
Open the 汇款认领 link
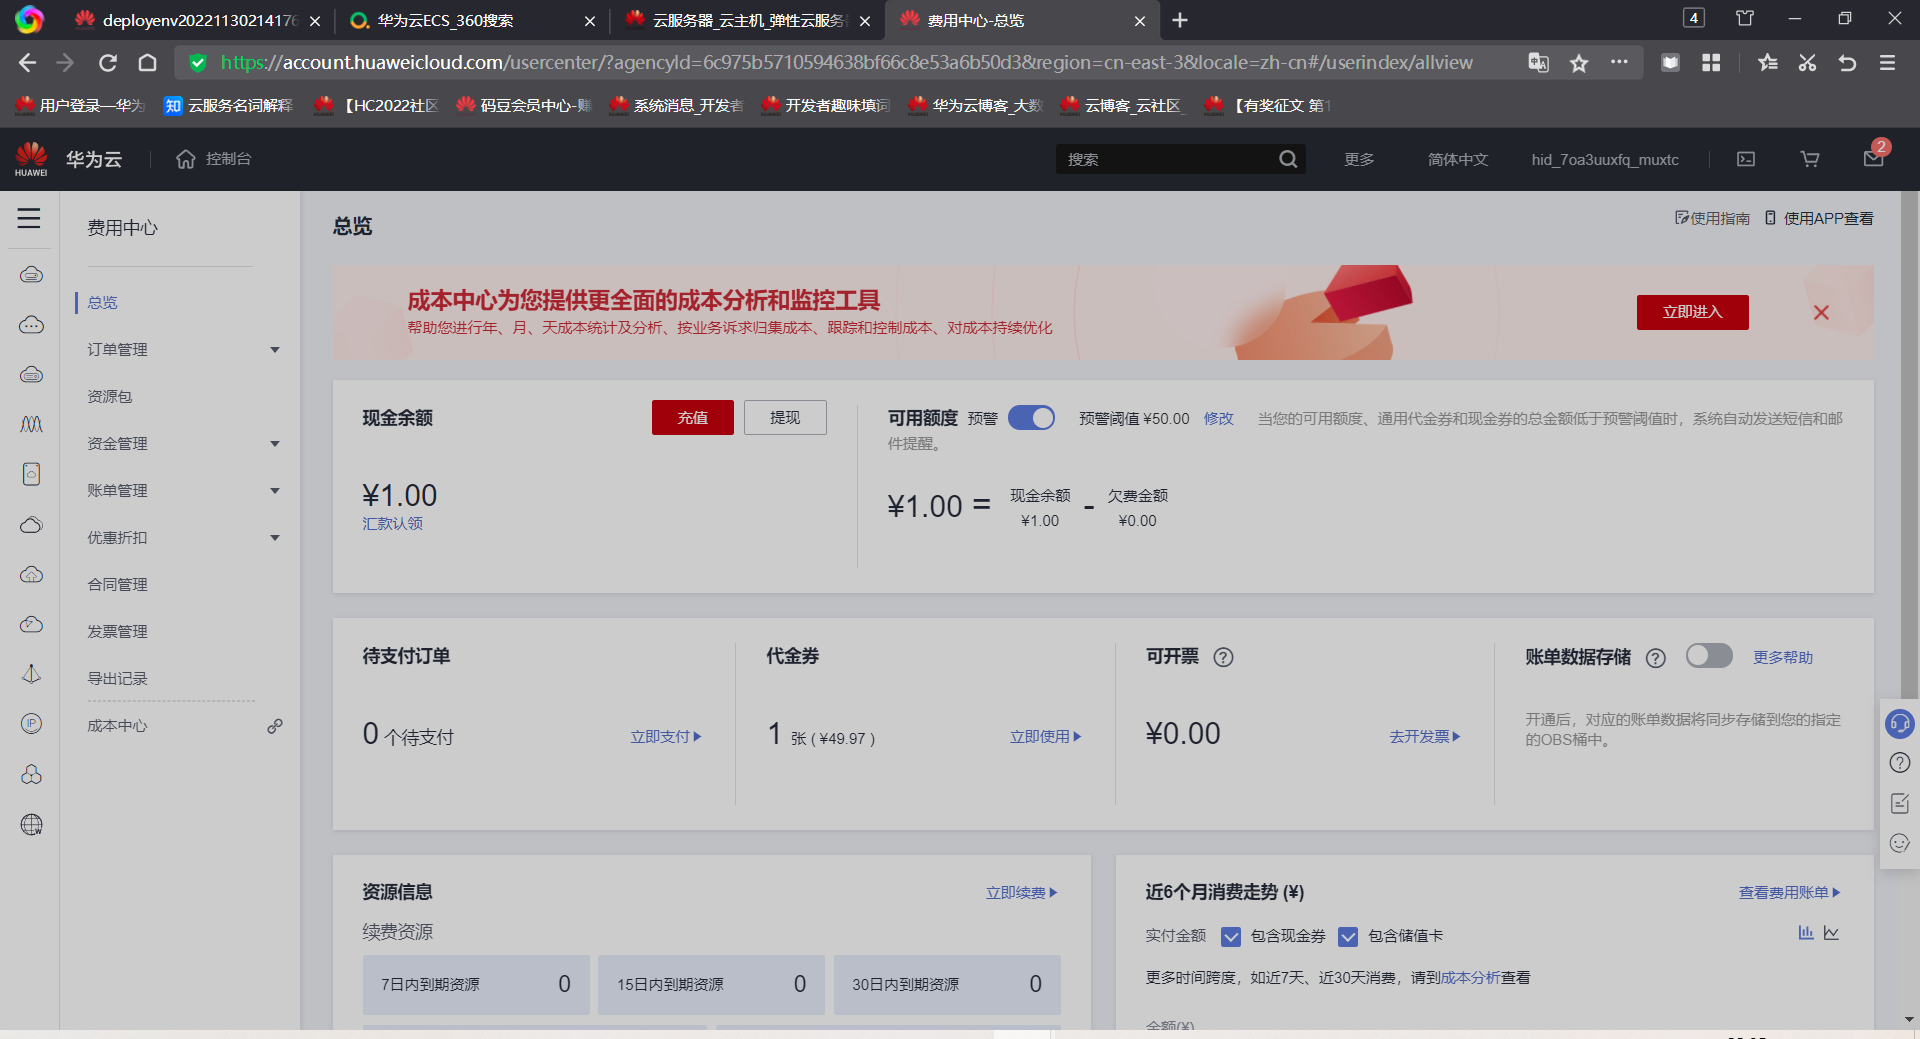pos(392,523)
